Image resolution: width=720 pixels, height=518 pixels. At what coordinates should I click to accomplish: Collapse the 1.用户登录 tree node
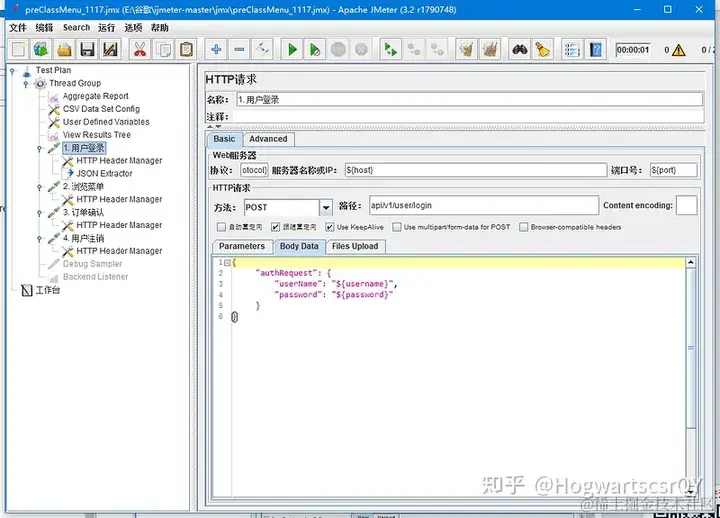coord(39,148)
